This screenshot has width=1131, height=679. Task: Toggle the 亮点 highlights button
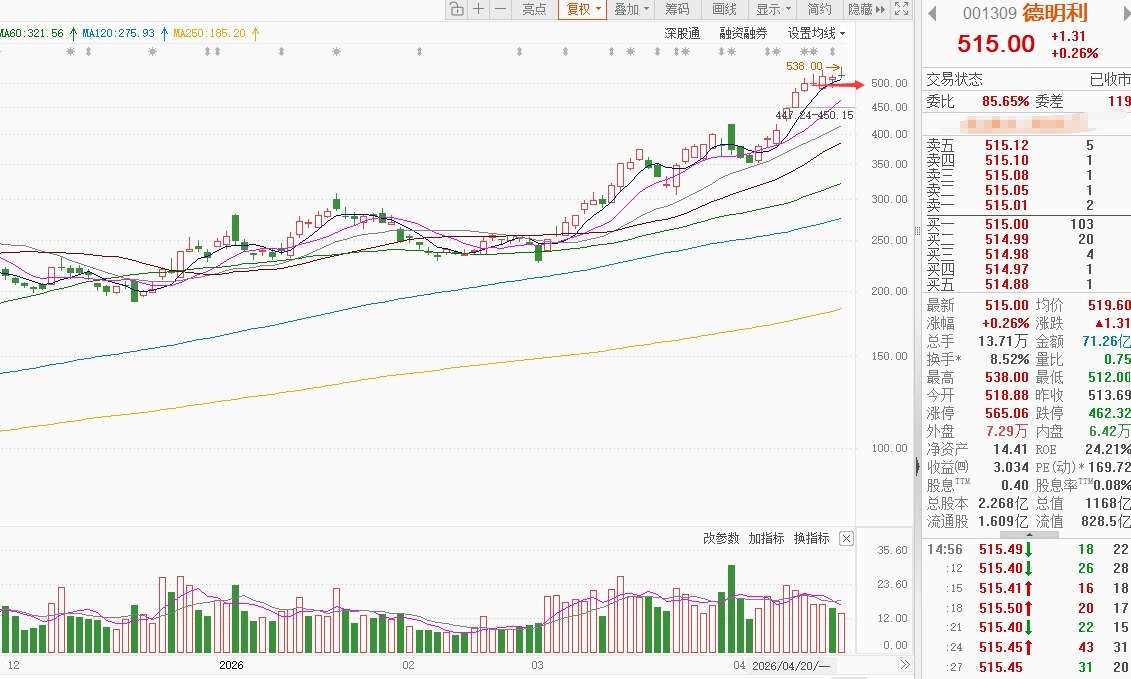(x=534, y=9)
